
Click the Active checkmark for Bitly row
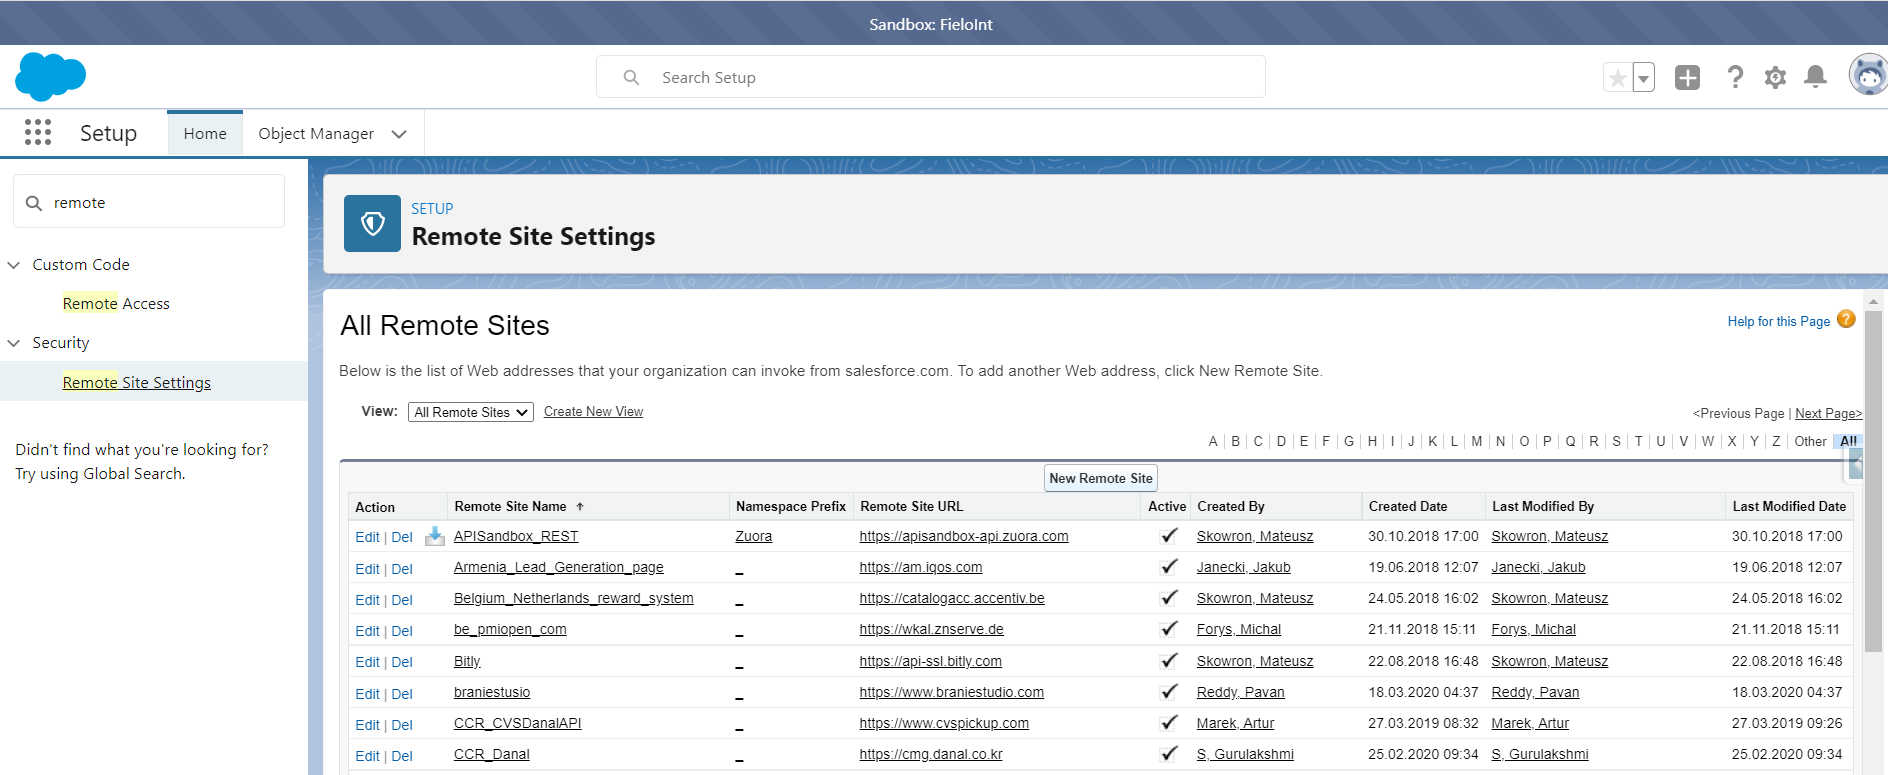click(x=1168, y=660)
